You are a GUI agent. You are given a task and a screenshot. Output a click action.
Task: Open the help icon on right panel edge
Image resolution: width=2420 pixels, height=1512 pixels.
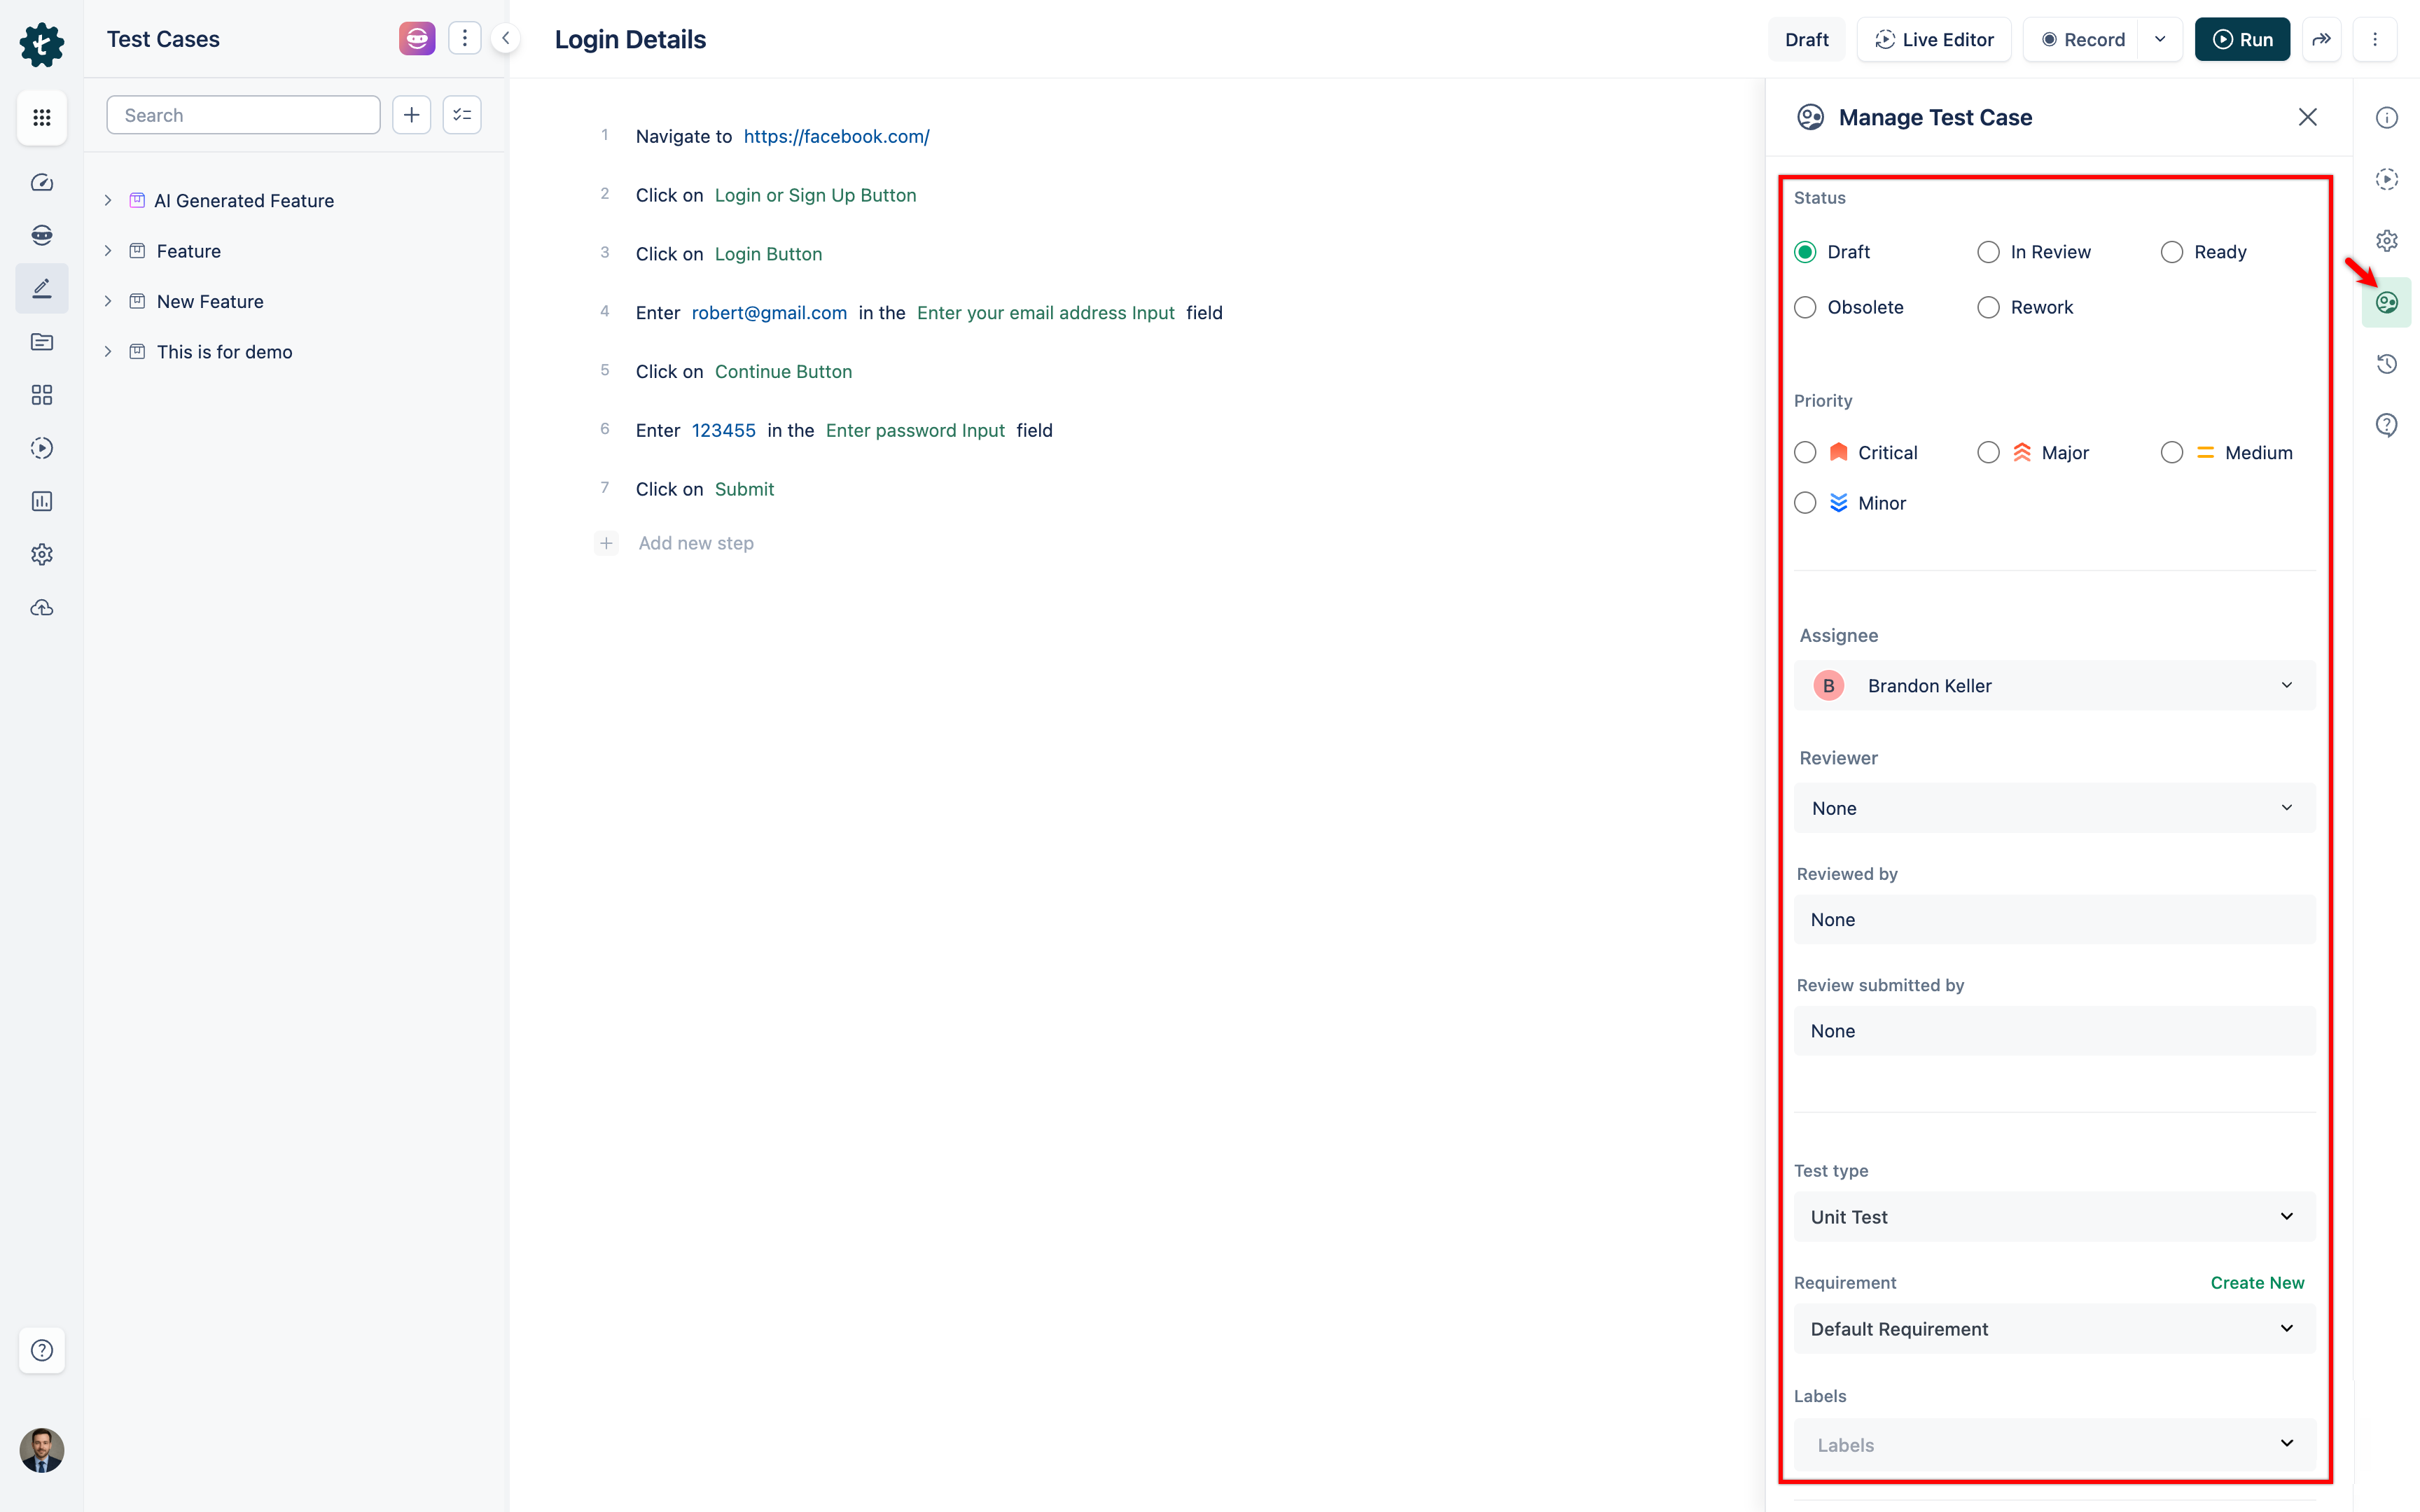2388,424
